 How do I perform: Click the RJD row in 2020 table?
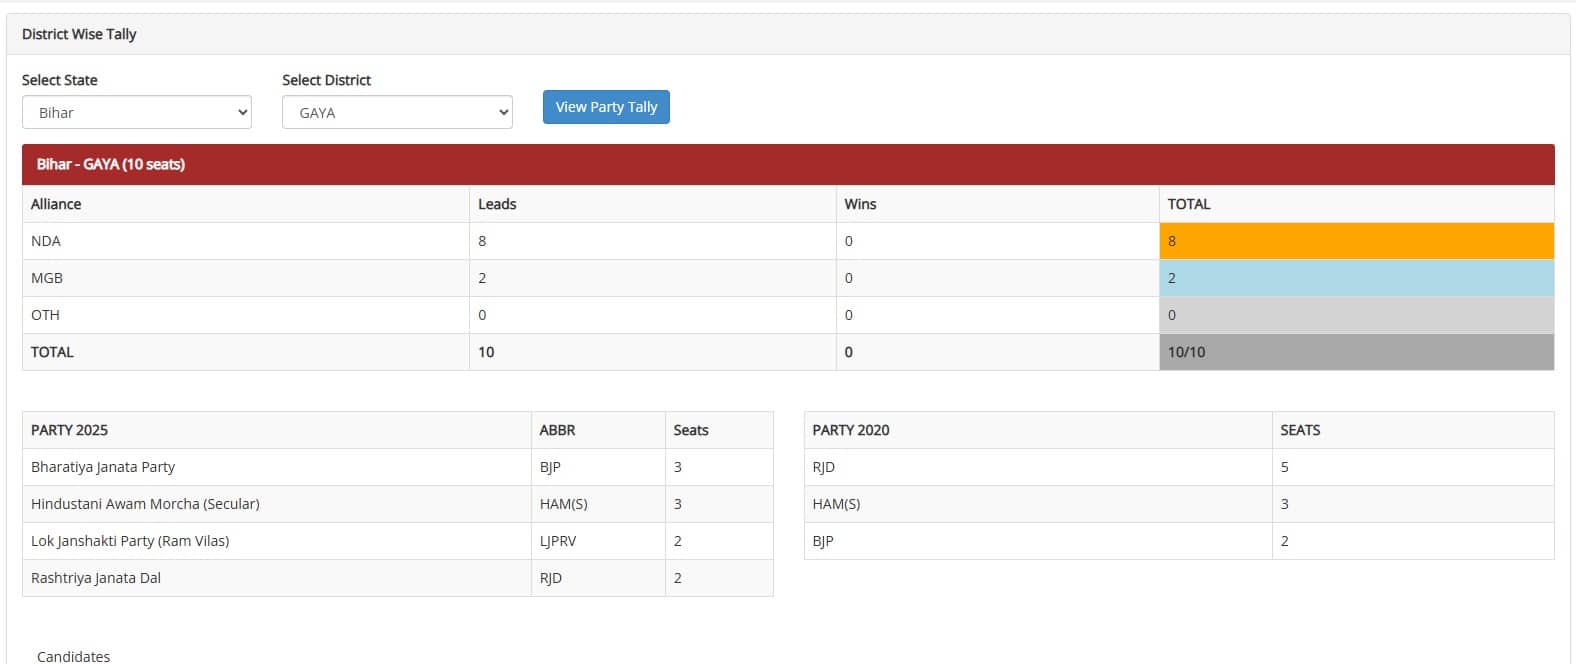pos(824,467)
